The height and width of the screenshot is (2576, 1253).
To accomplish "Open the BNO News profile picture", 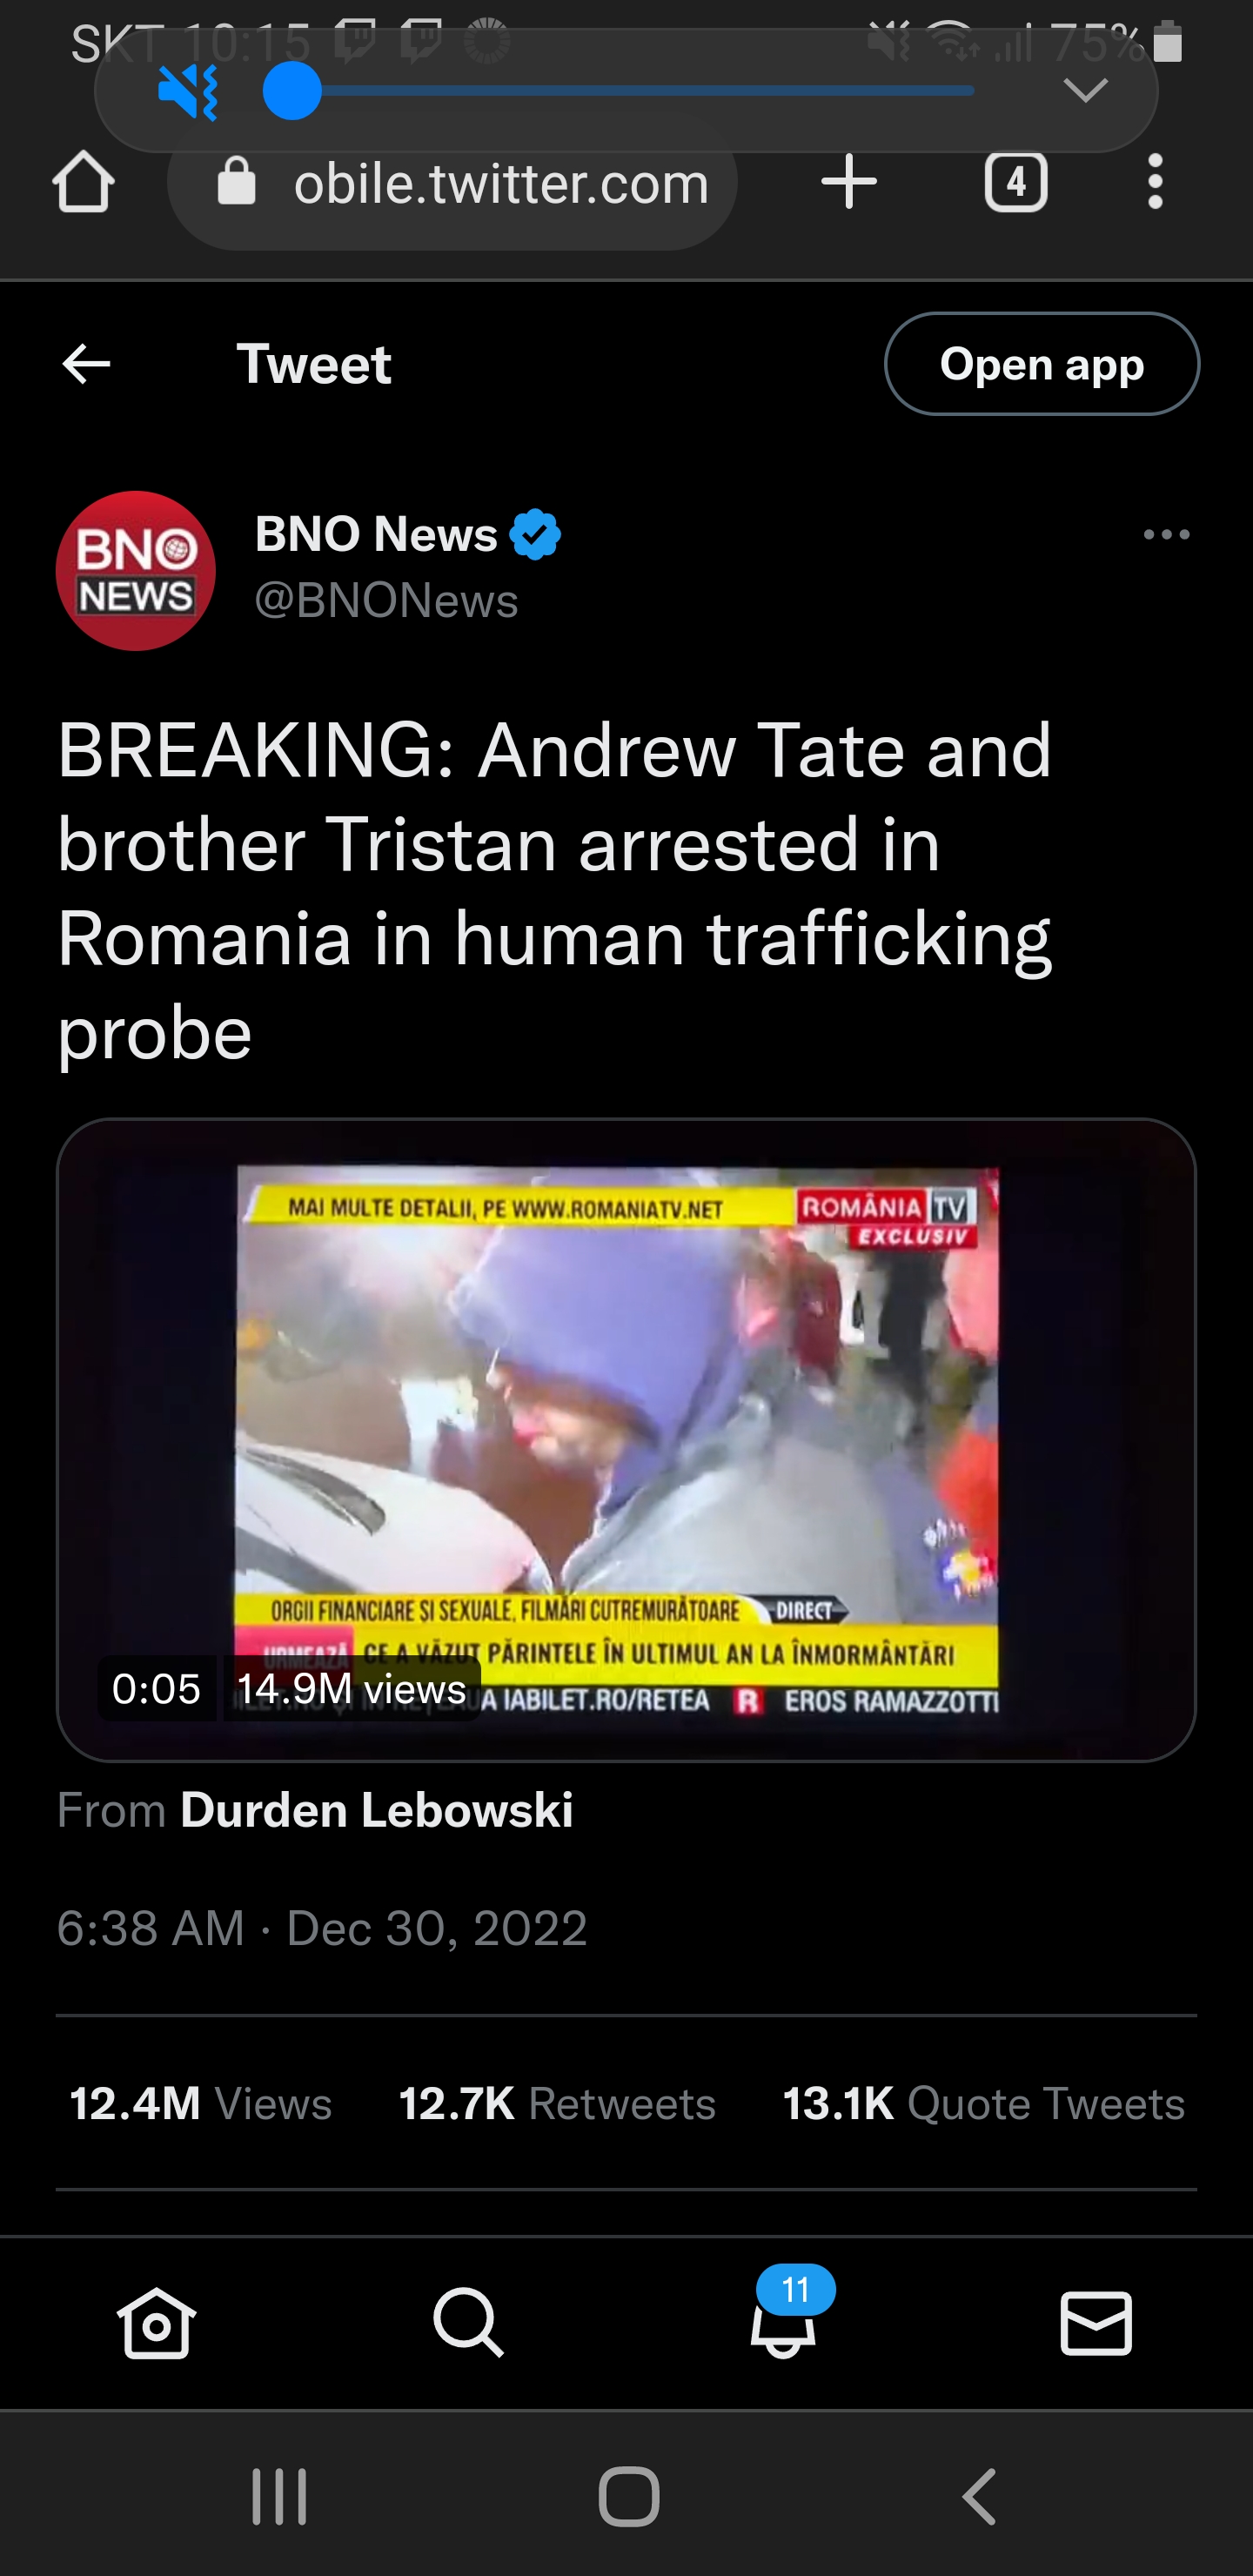I will [x=136, y=571].
